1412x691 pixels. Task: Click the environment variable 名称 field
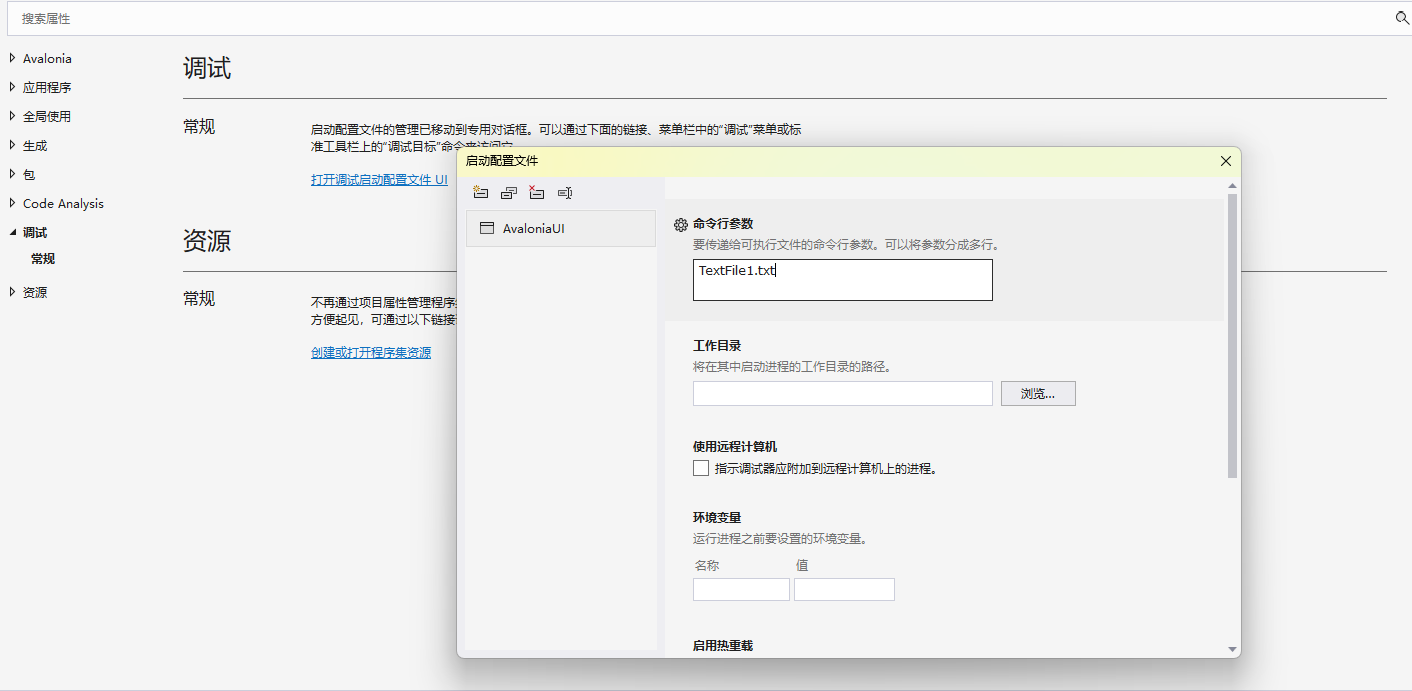[741, 589]
